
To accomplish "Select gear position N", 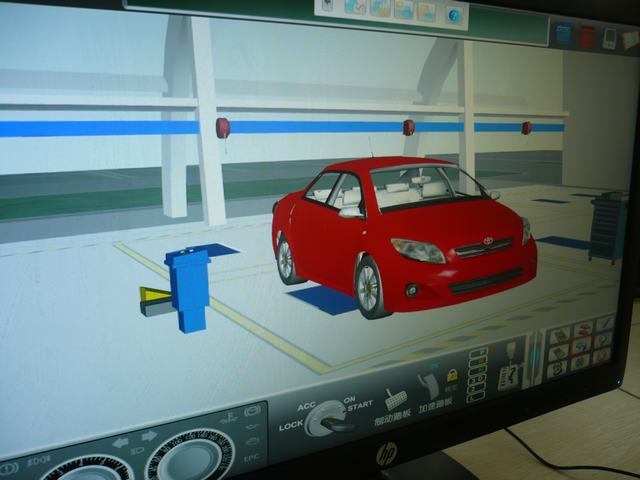I will (x=477, y=370).
